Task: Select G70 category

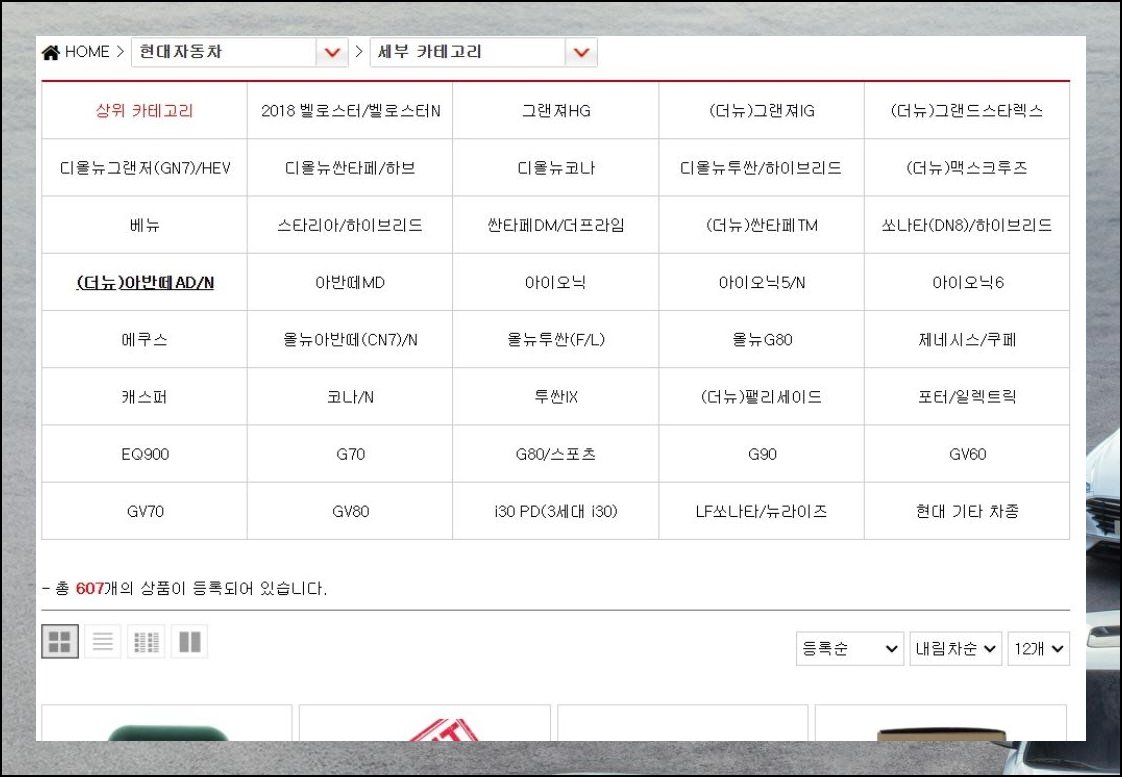Action: [351, 454]
